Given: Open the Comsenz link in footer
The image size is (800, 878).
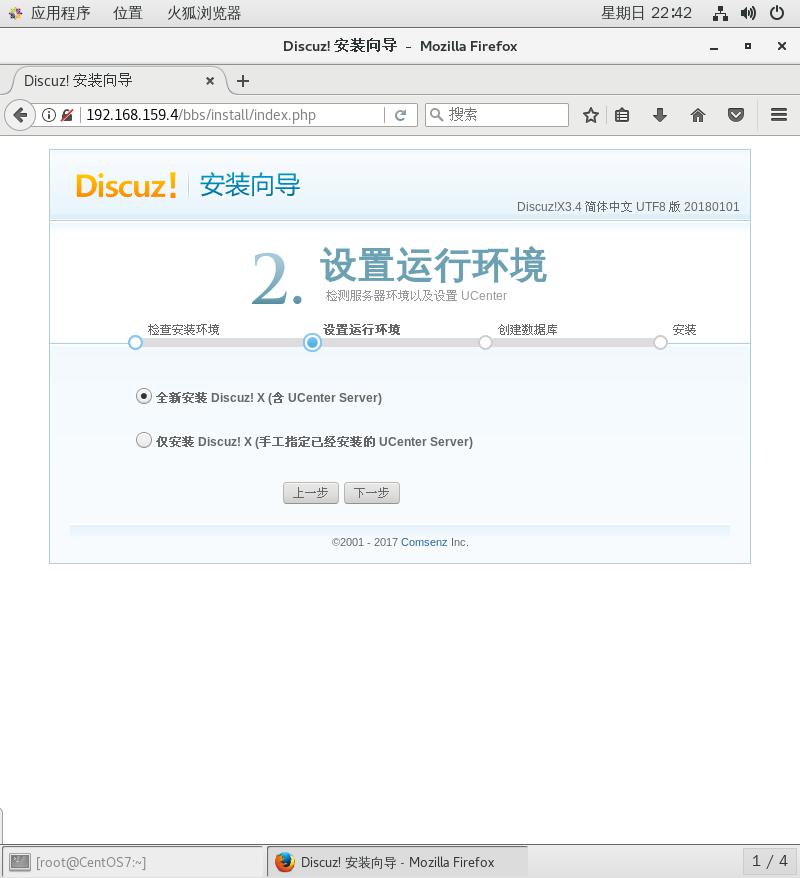Looking at the screenshot, I should 424,542.
